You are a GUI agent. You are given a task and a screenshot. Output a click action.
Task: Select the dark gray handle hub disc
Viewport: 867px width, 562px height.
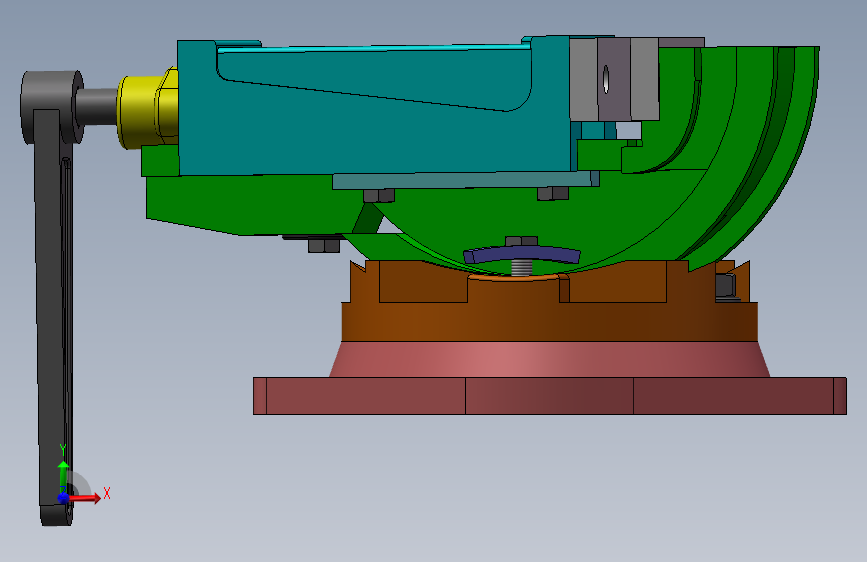(x=51, y=107)
